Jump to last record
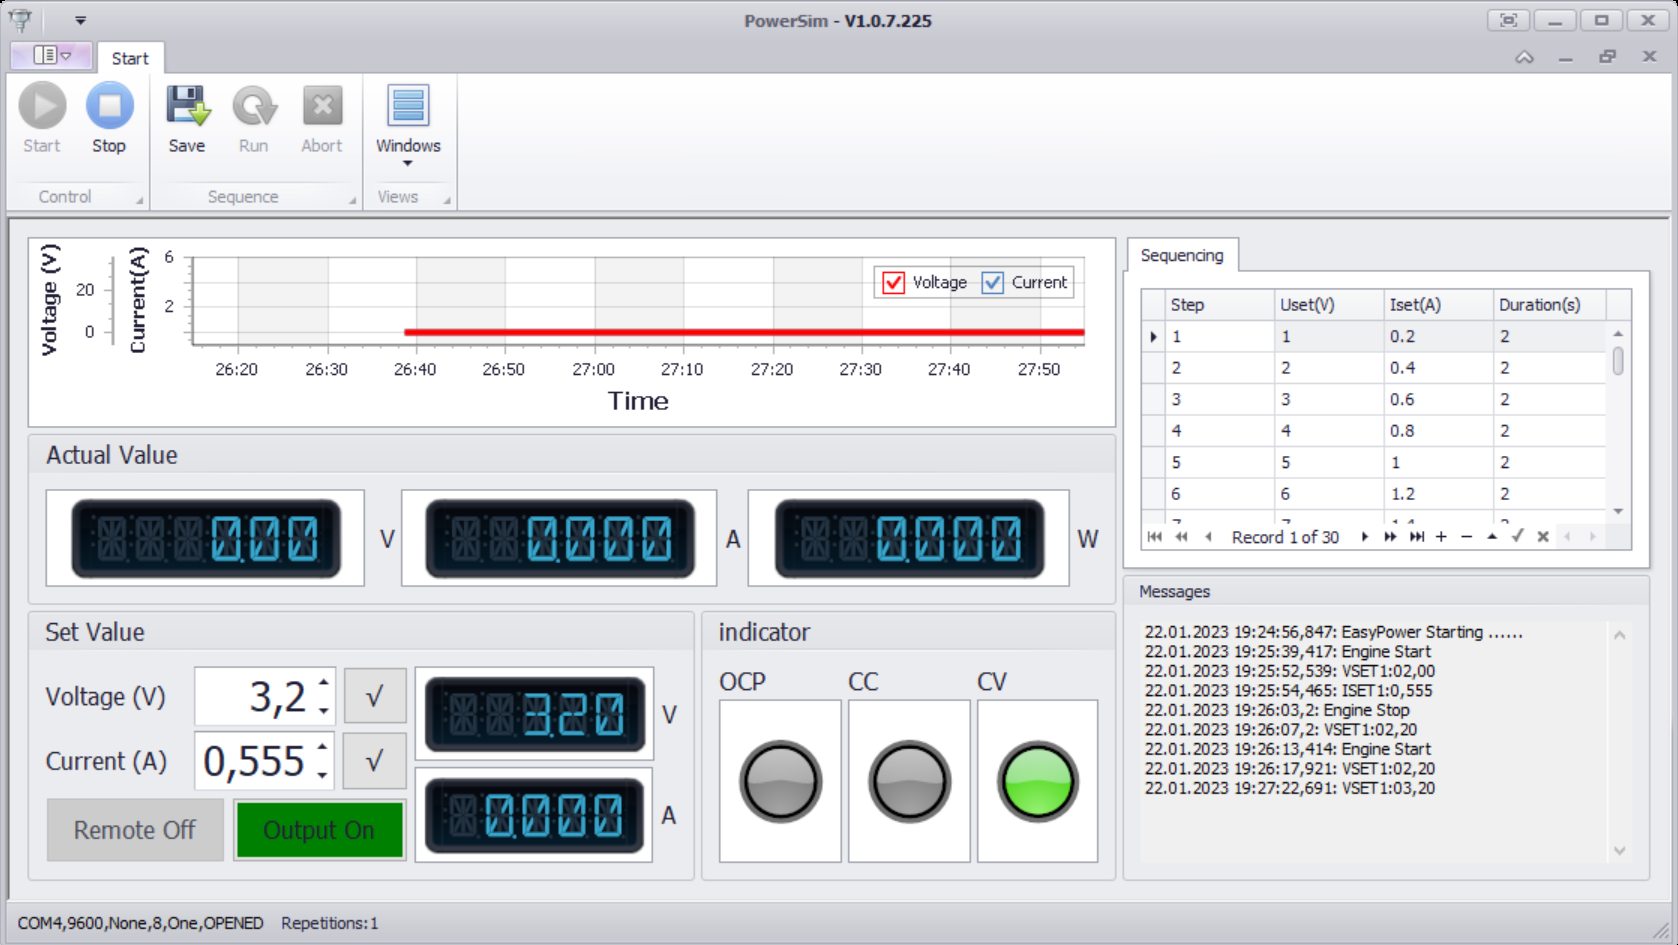This screenshot has height=945, width=1678. point(1416,537)
